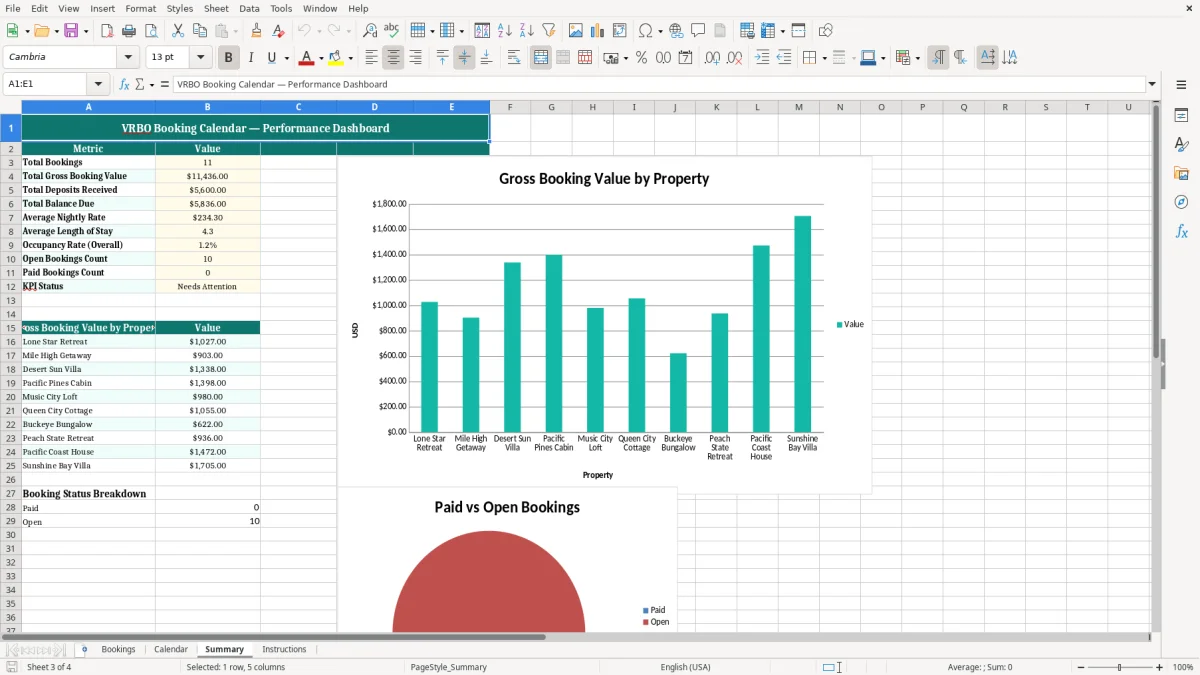Switch to the Instructions sheet tab

pyautogui.click(x=284, y=649)
